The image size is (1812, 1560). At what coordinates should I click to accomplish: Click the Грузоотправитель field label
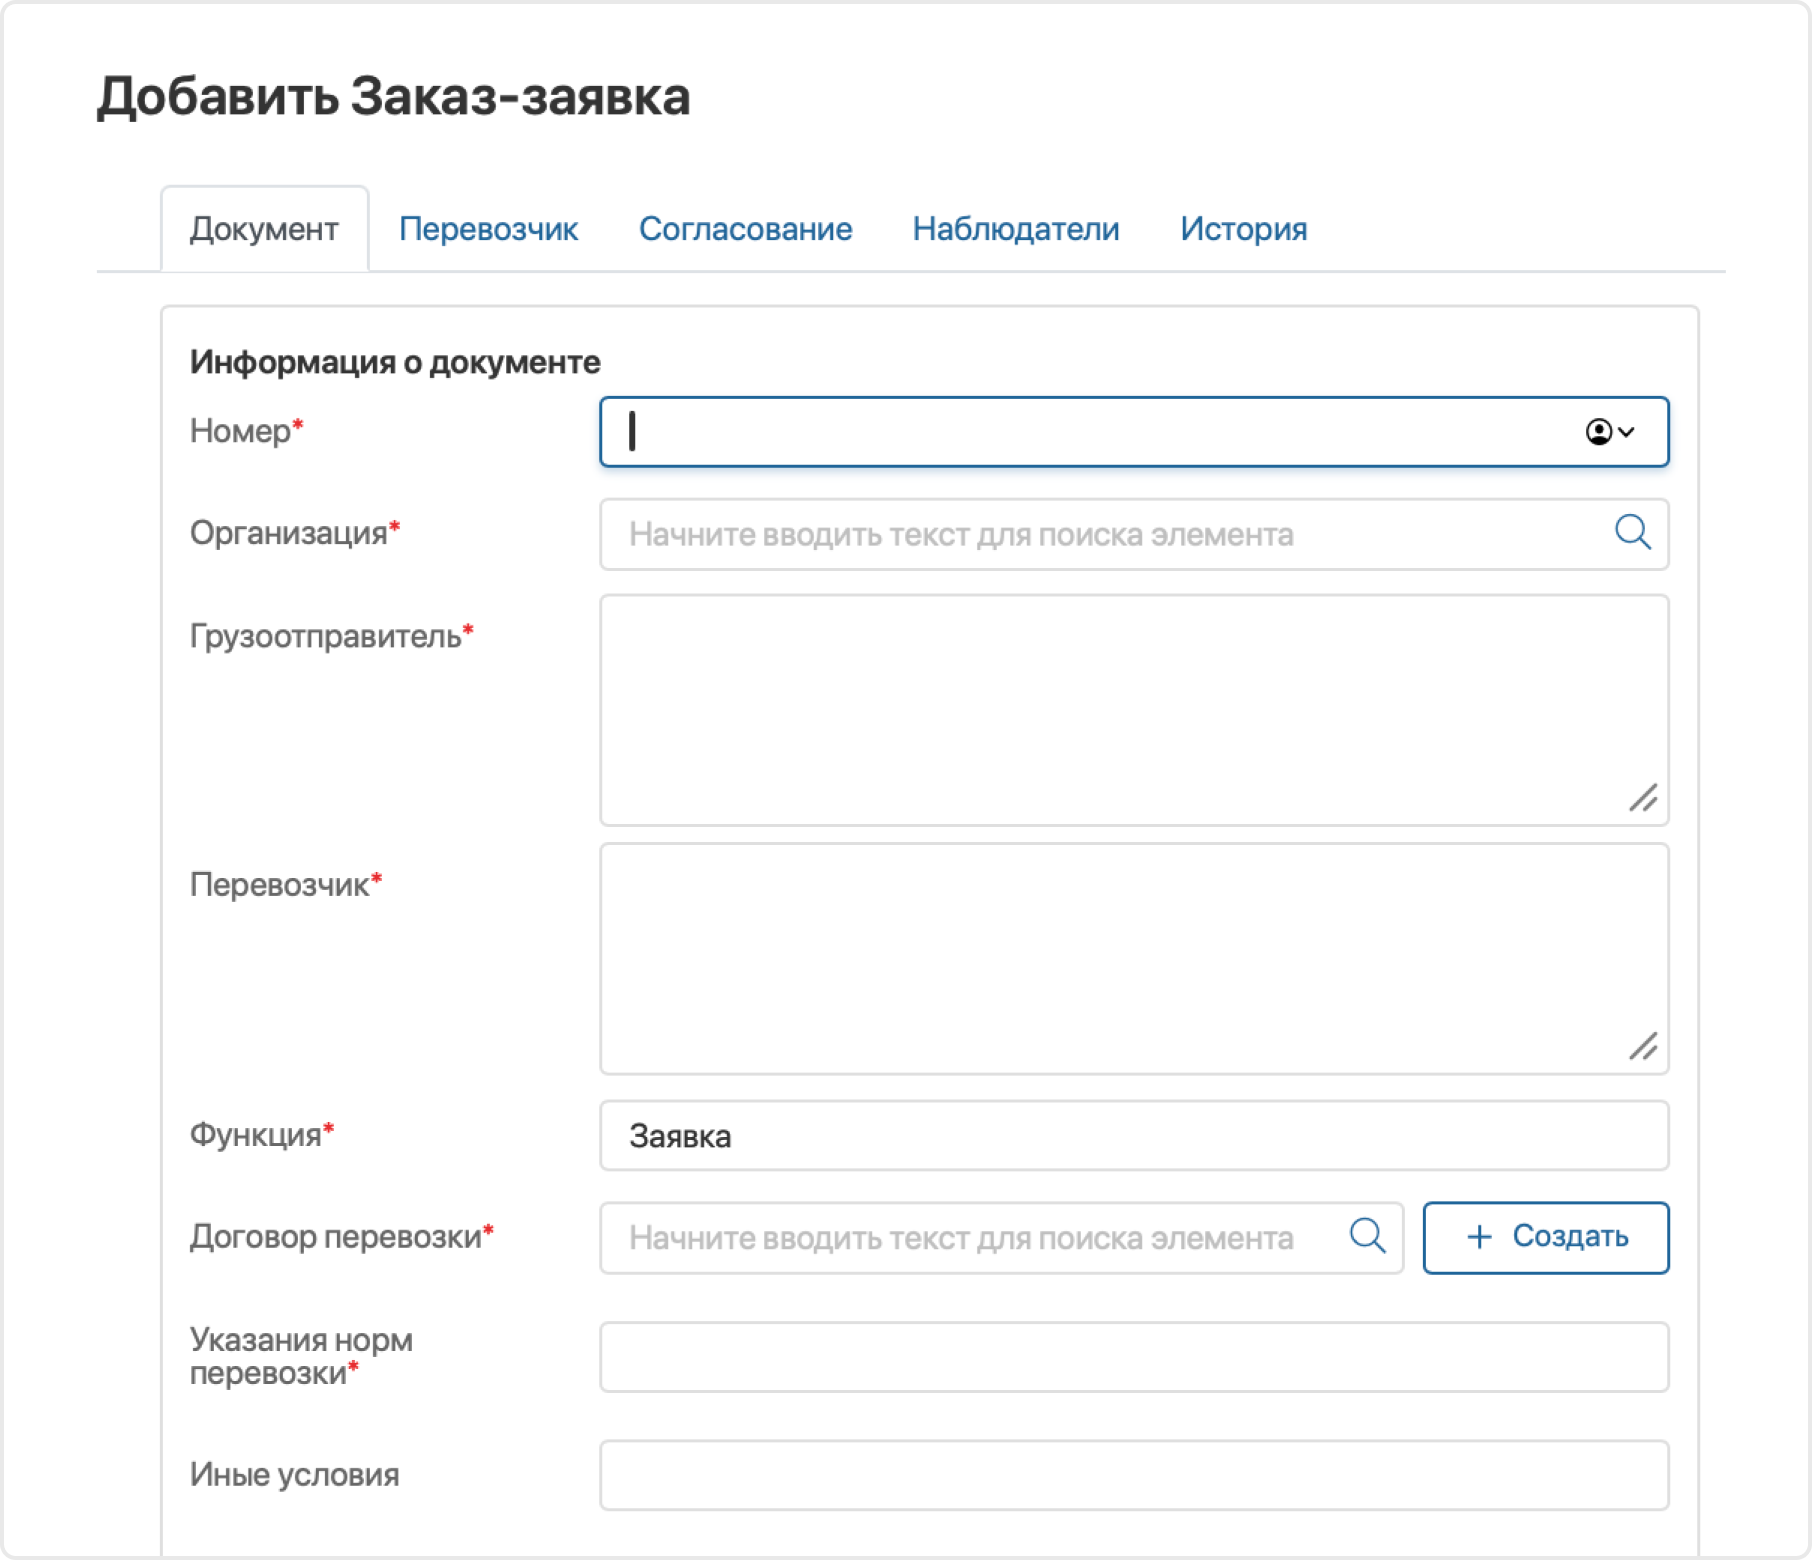pos(331,636)
